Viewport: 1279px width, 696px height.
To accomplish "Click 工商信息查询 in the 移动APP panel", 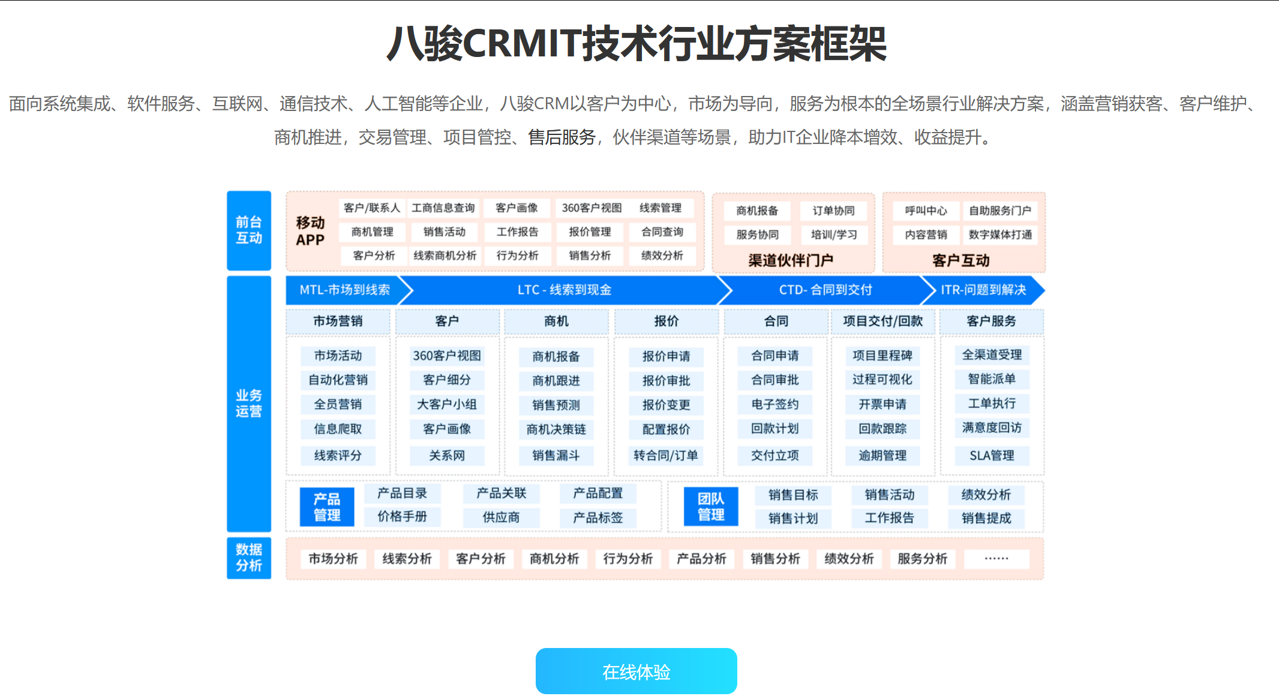I will point(443,208).
